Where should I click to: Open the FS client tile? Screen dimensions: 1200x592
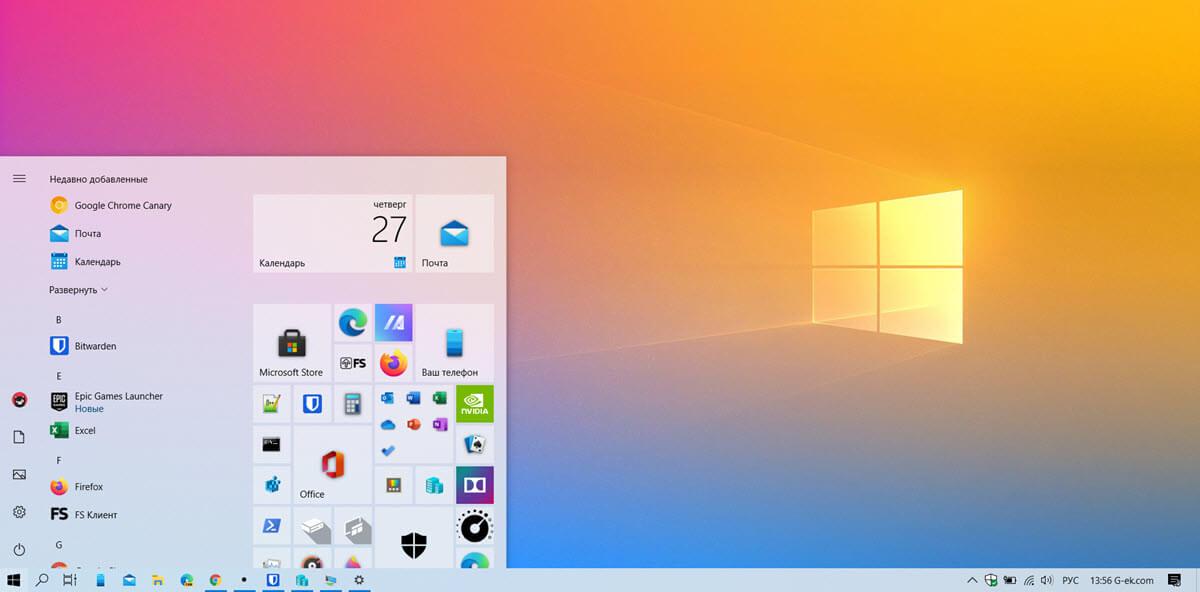pyautogui.click(x=352, y=363)
